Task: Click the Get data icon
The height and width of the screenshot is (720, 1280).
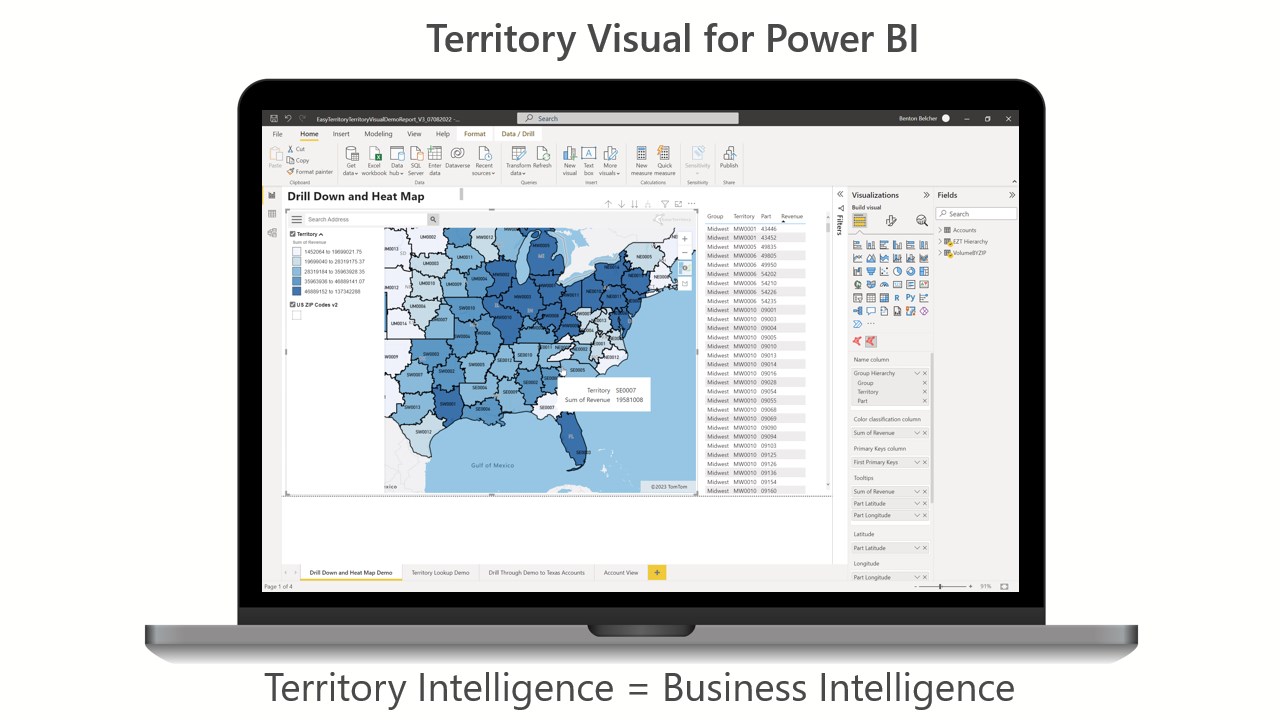Action: pyautogui.click(x=351, y=153)
